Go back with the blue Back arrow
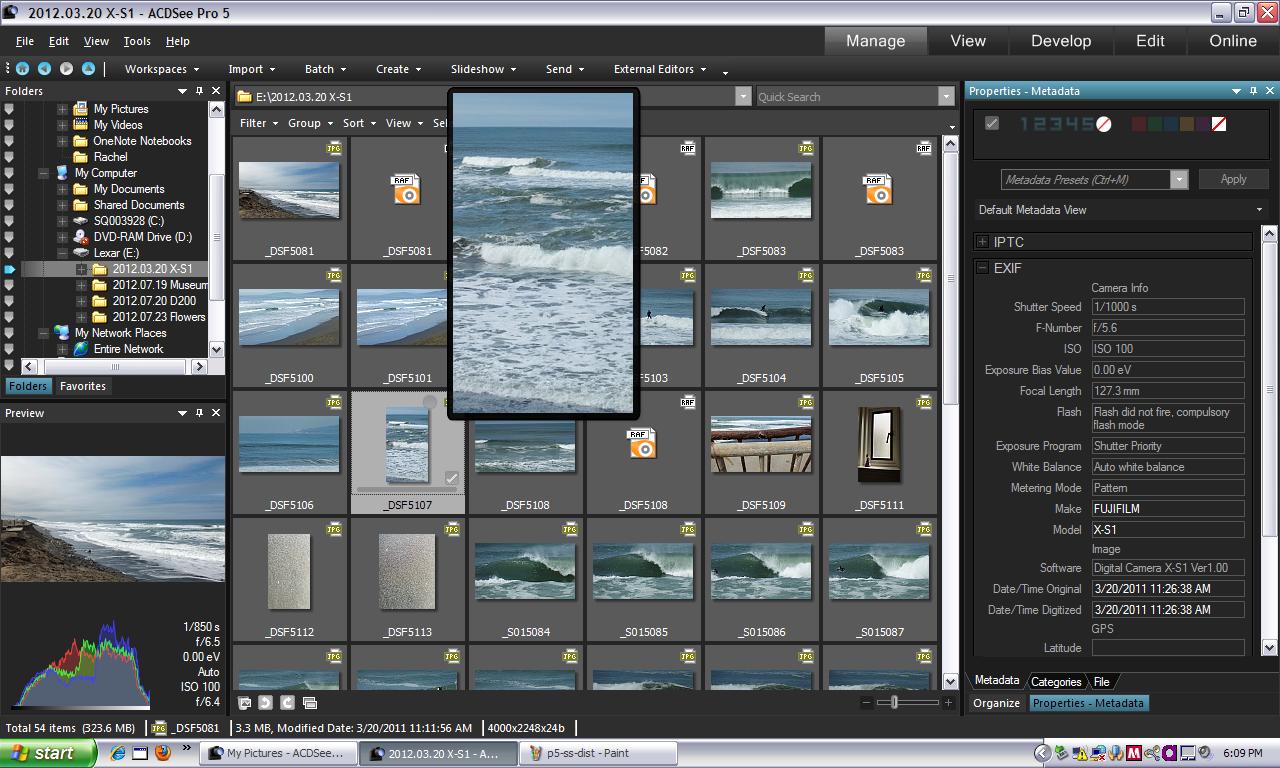Screen dimensions: 1280x768 pos(44,69)
